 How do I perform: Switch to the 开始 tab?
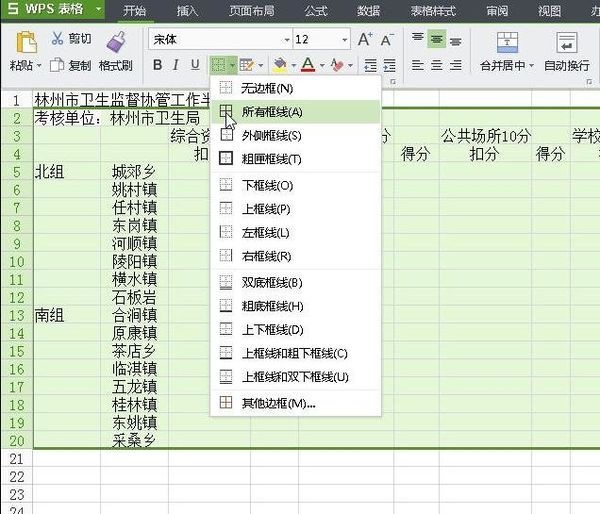(x=134, y=10)
